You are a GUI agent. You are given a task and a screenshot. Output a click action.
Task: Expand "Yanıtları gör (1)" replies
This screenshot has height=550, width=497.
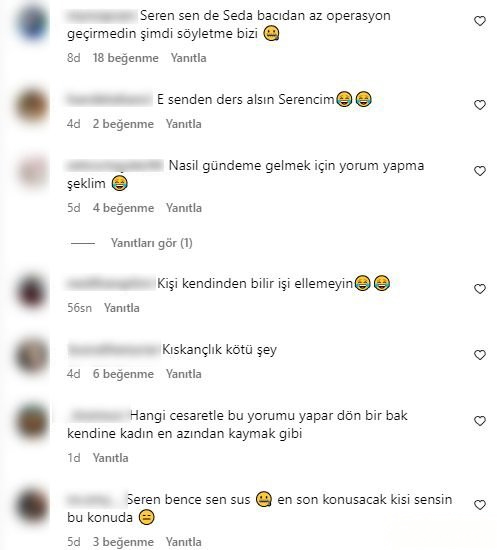[x=152, y=243]
